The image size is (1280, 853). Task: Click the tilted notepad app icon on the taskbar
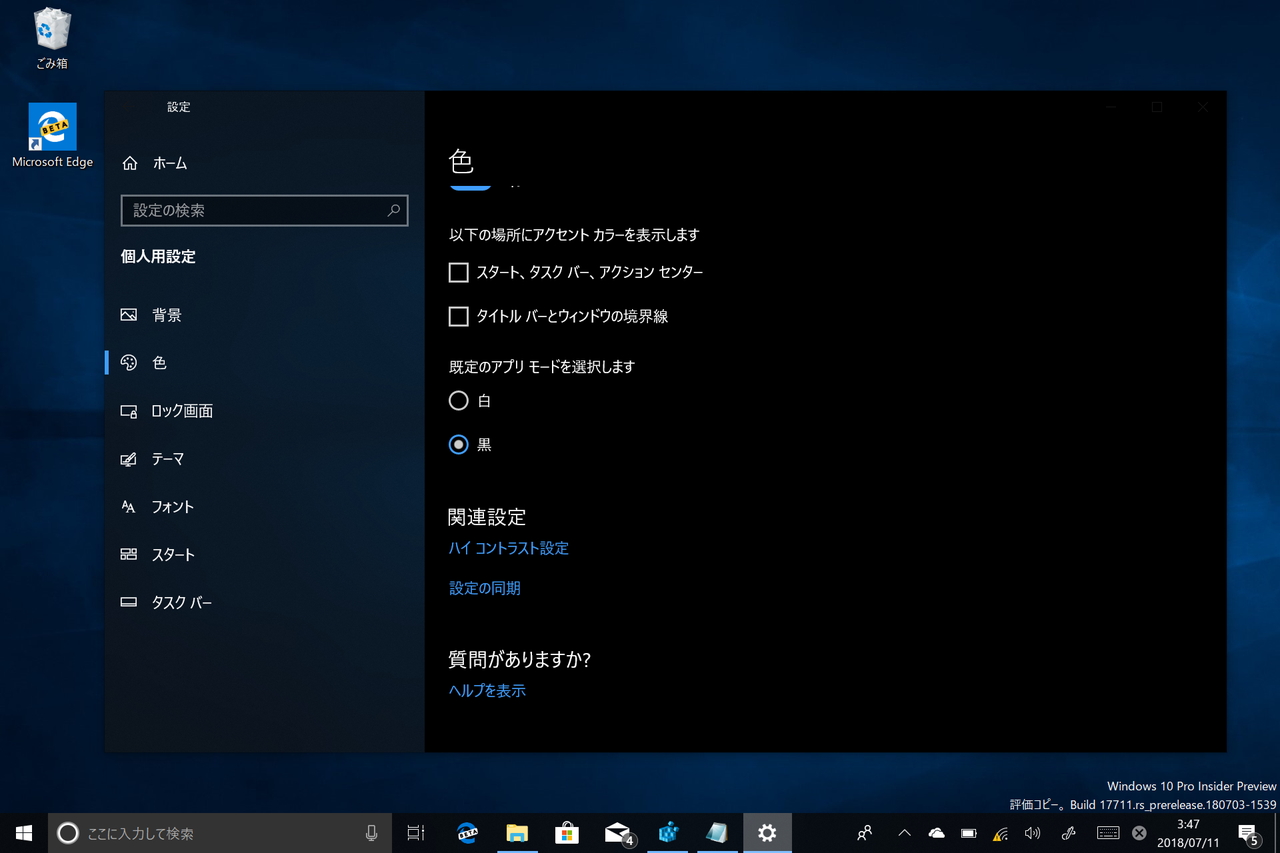point(717,833)
